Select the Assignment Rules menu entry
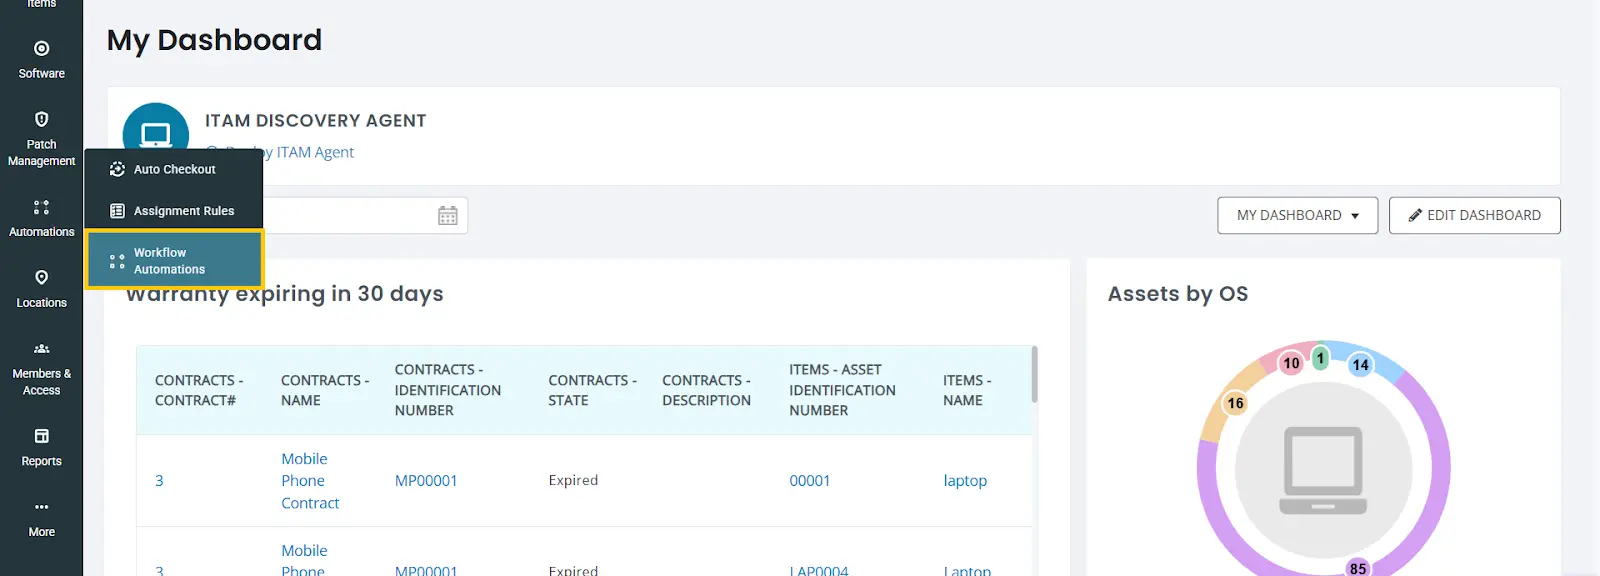Image resolution: width=1600 pixels, height=576 pixels. pos(184,211)
